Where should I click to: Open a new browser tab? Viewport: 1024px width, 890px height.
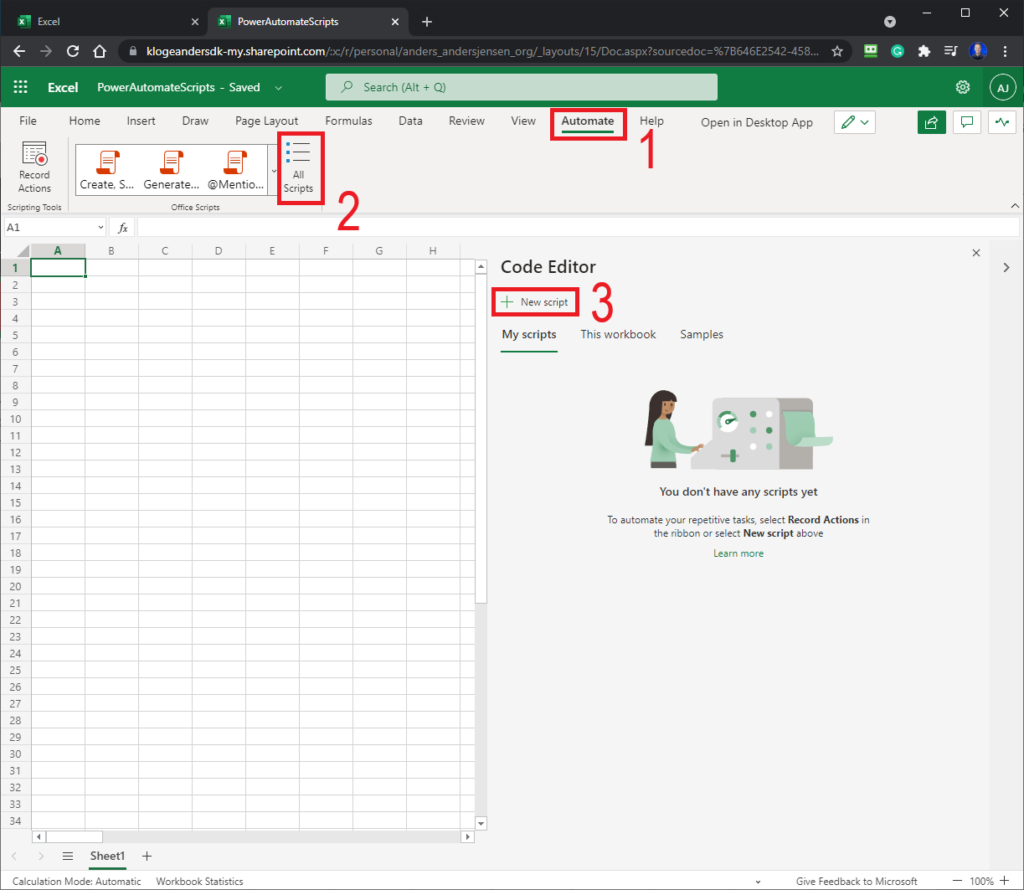(427, 22)
